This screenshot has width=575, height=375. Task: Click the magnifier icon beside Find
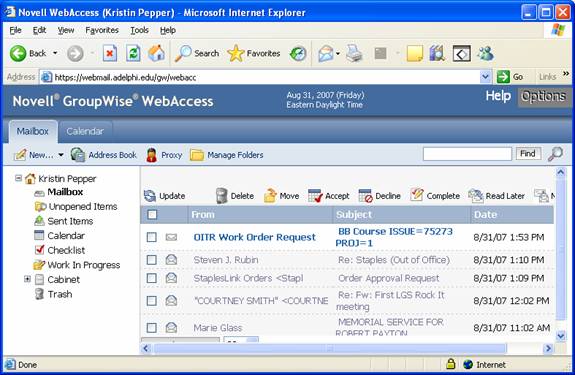[555, 154]
